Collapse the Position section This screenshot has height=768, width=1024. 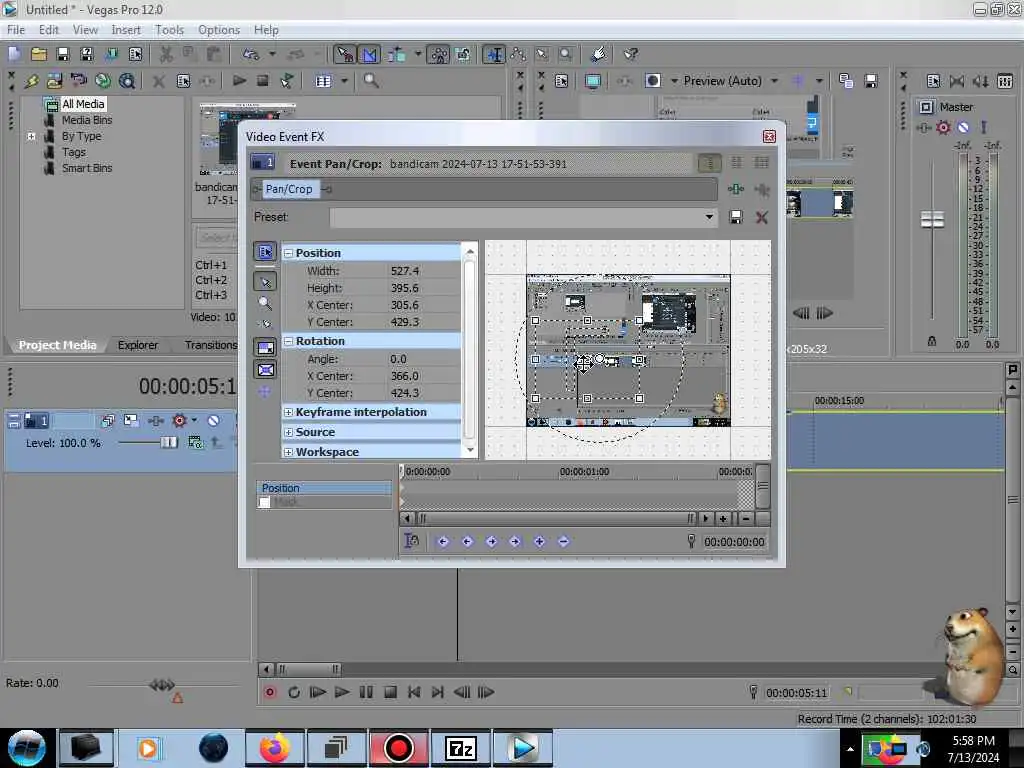pyautogui.click(x=288, y=253)
